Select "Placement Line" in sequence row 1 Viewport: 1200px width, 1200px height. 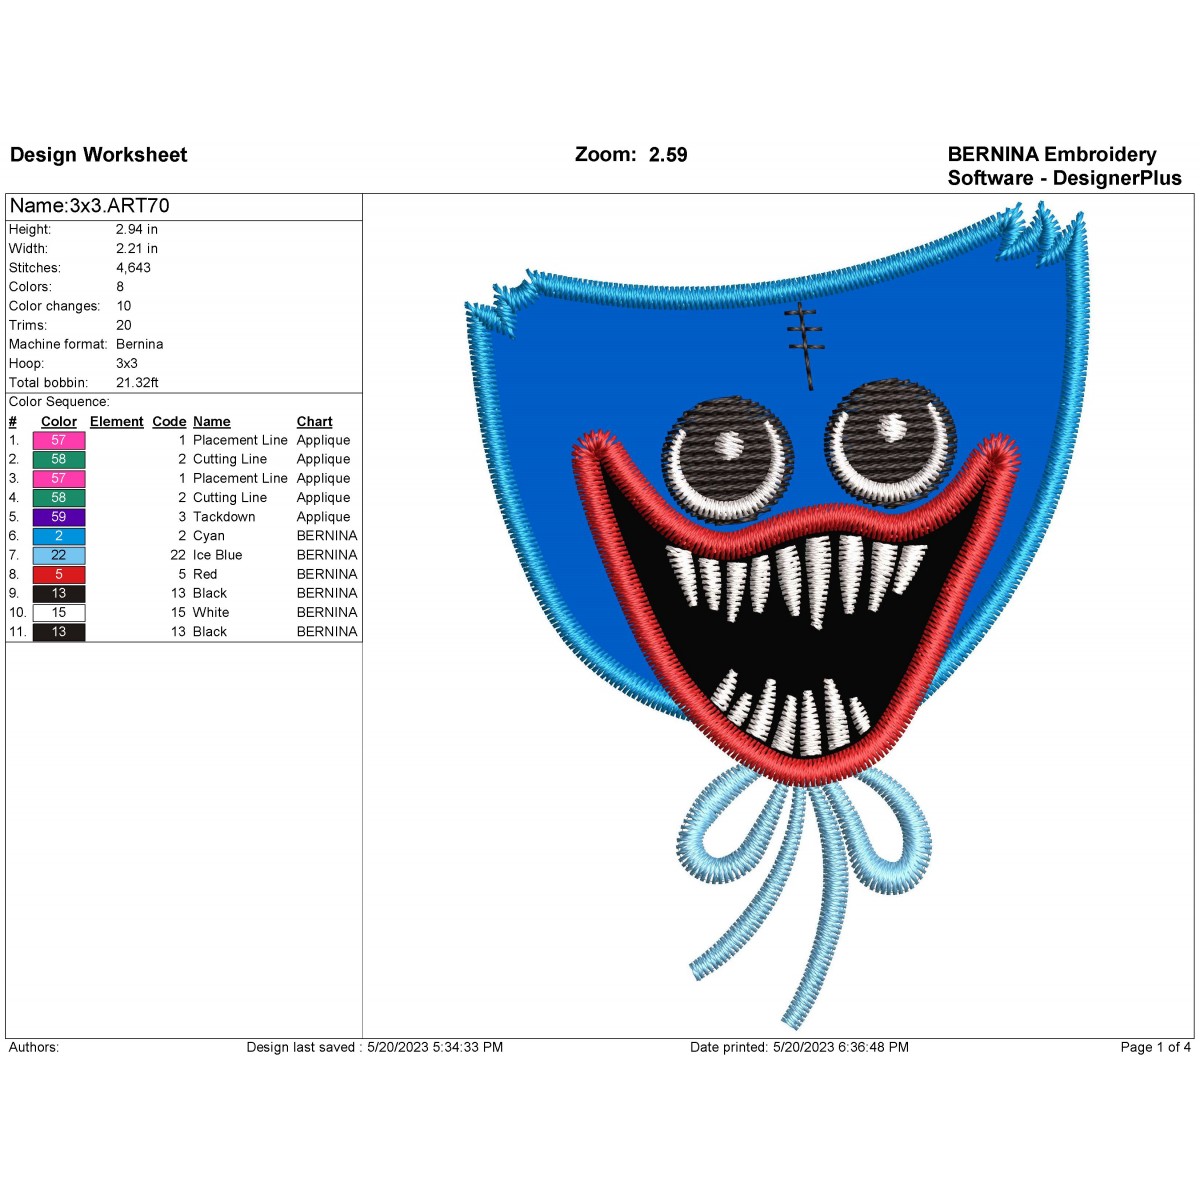pyautogui.click(x=240, y=440)
